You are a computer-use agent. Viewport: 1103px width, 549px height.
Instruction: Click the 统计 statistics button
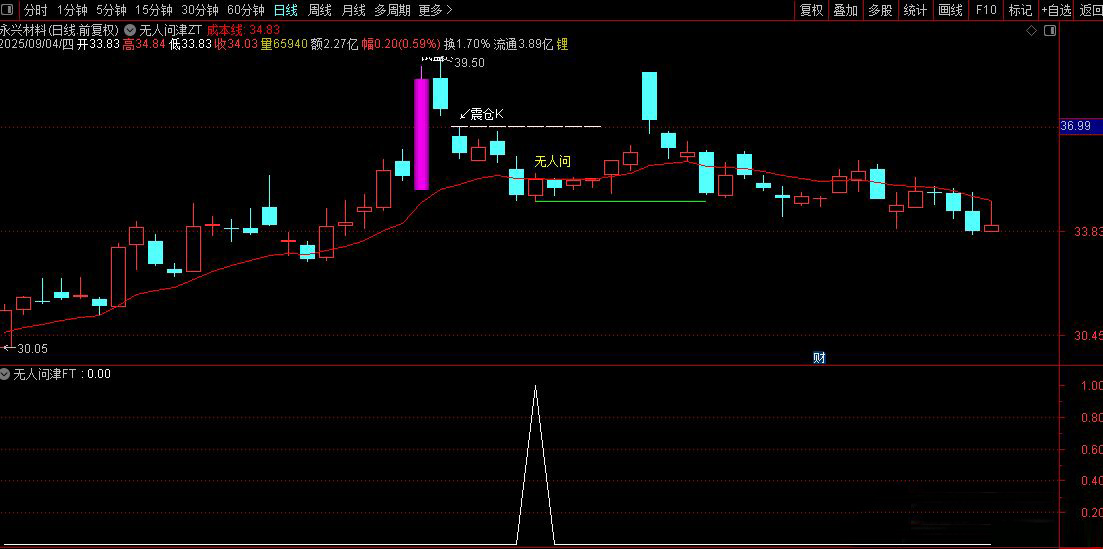click(914, 10)
